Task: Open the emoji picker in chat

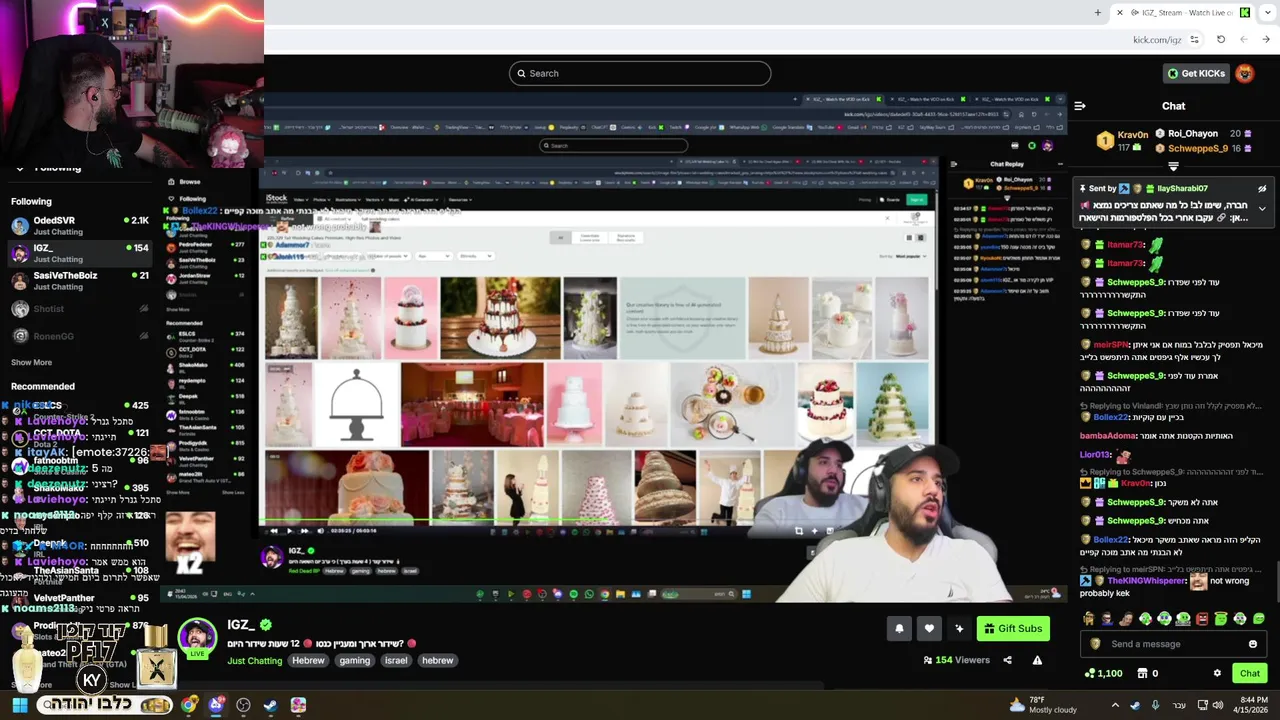Action: tap(1253, 644)
